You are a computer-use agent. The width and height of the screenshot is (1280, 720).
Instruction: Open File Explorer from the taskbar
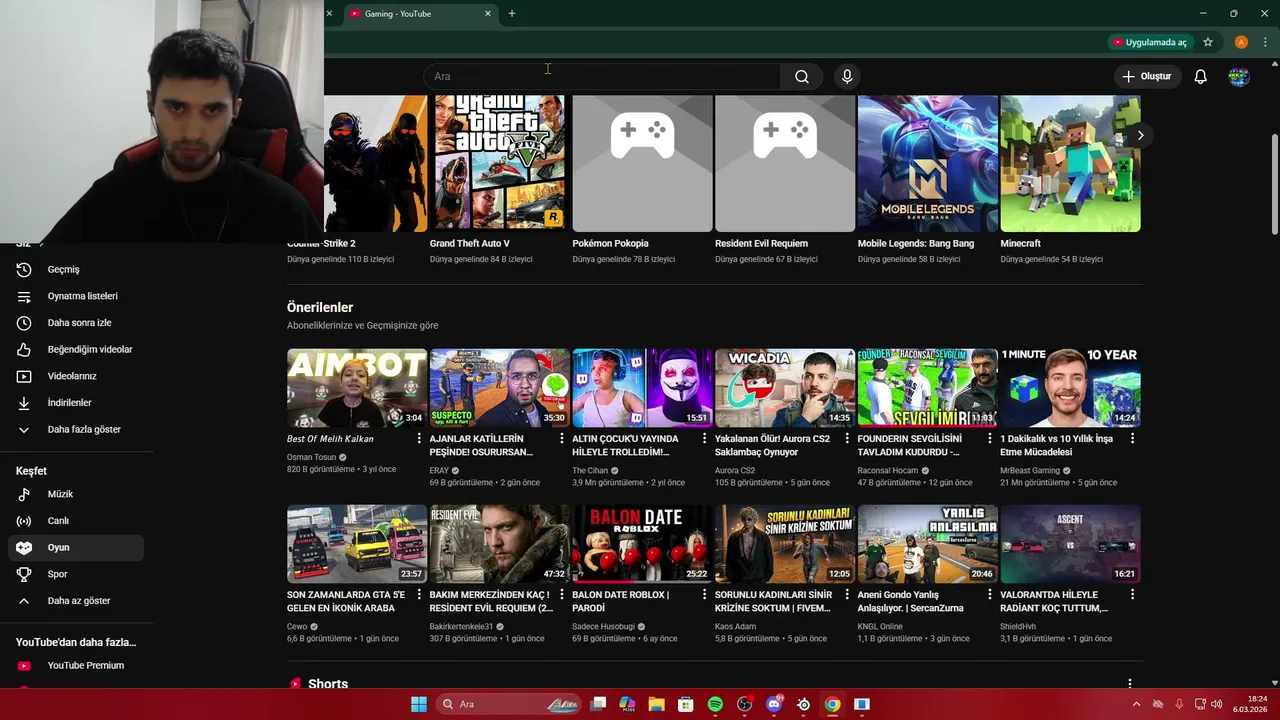click(x=656, y=704)
